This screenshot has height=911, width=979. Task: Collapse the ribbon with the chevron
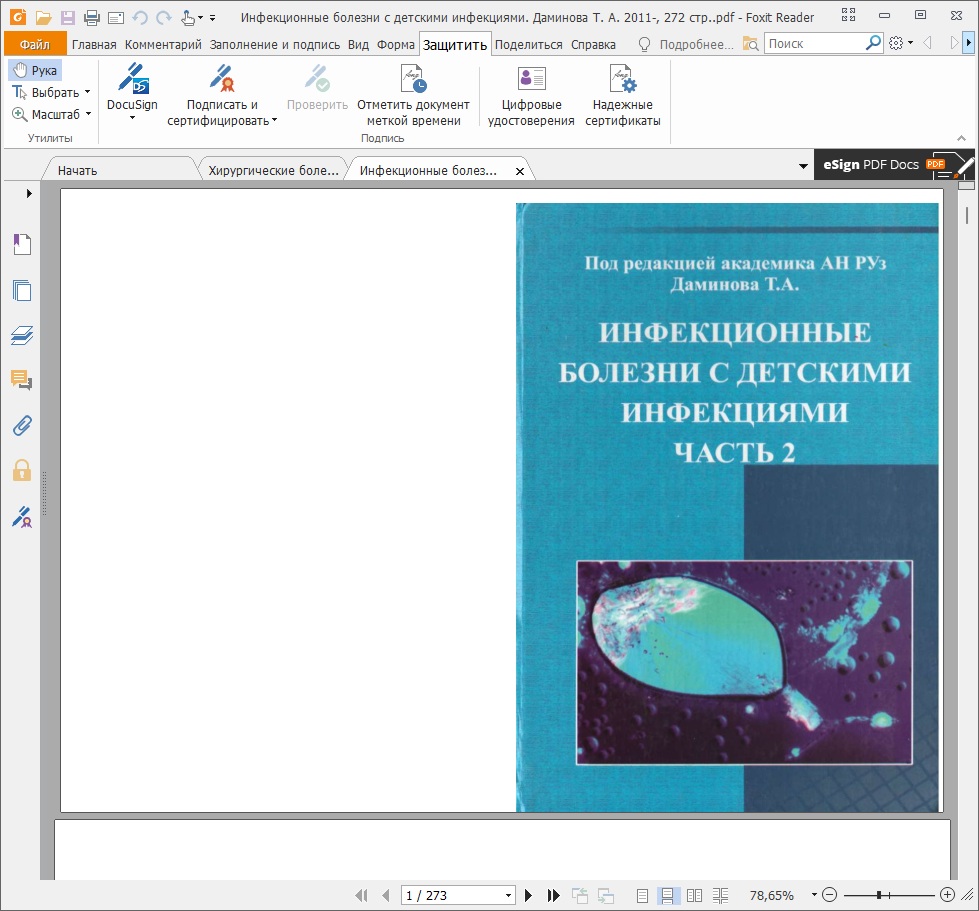[962, 138]
